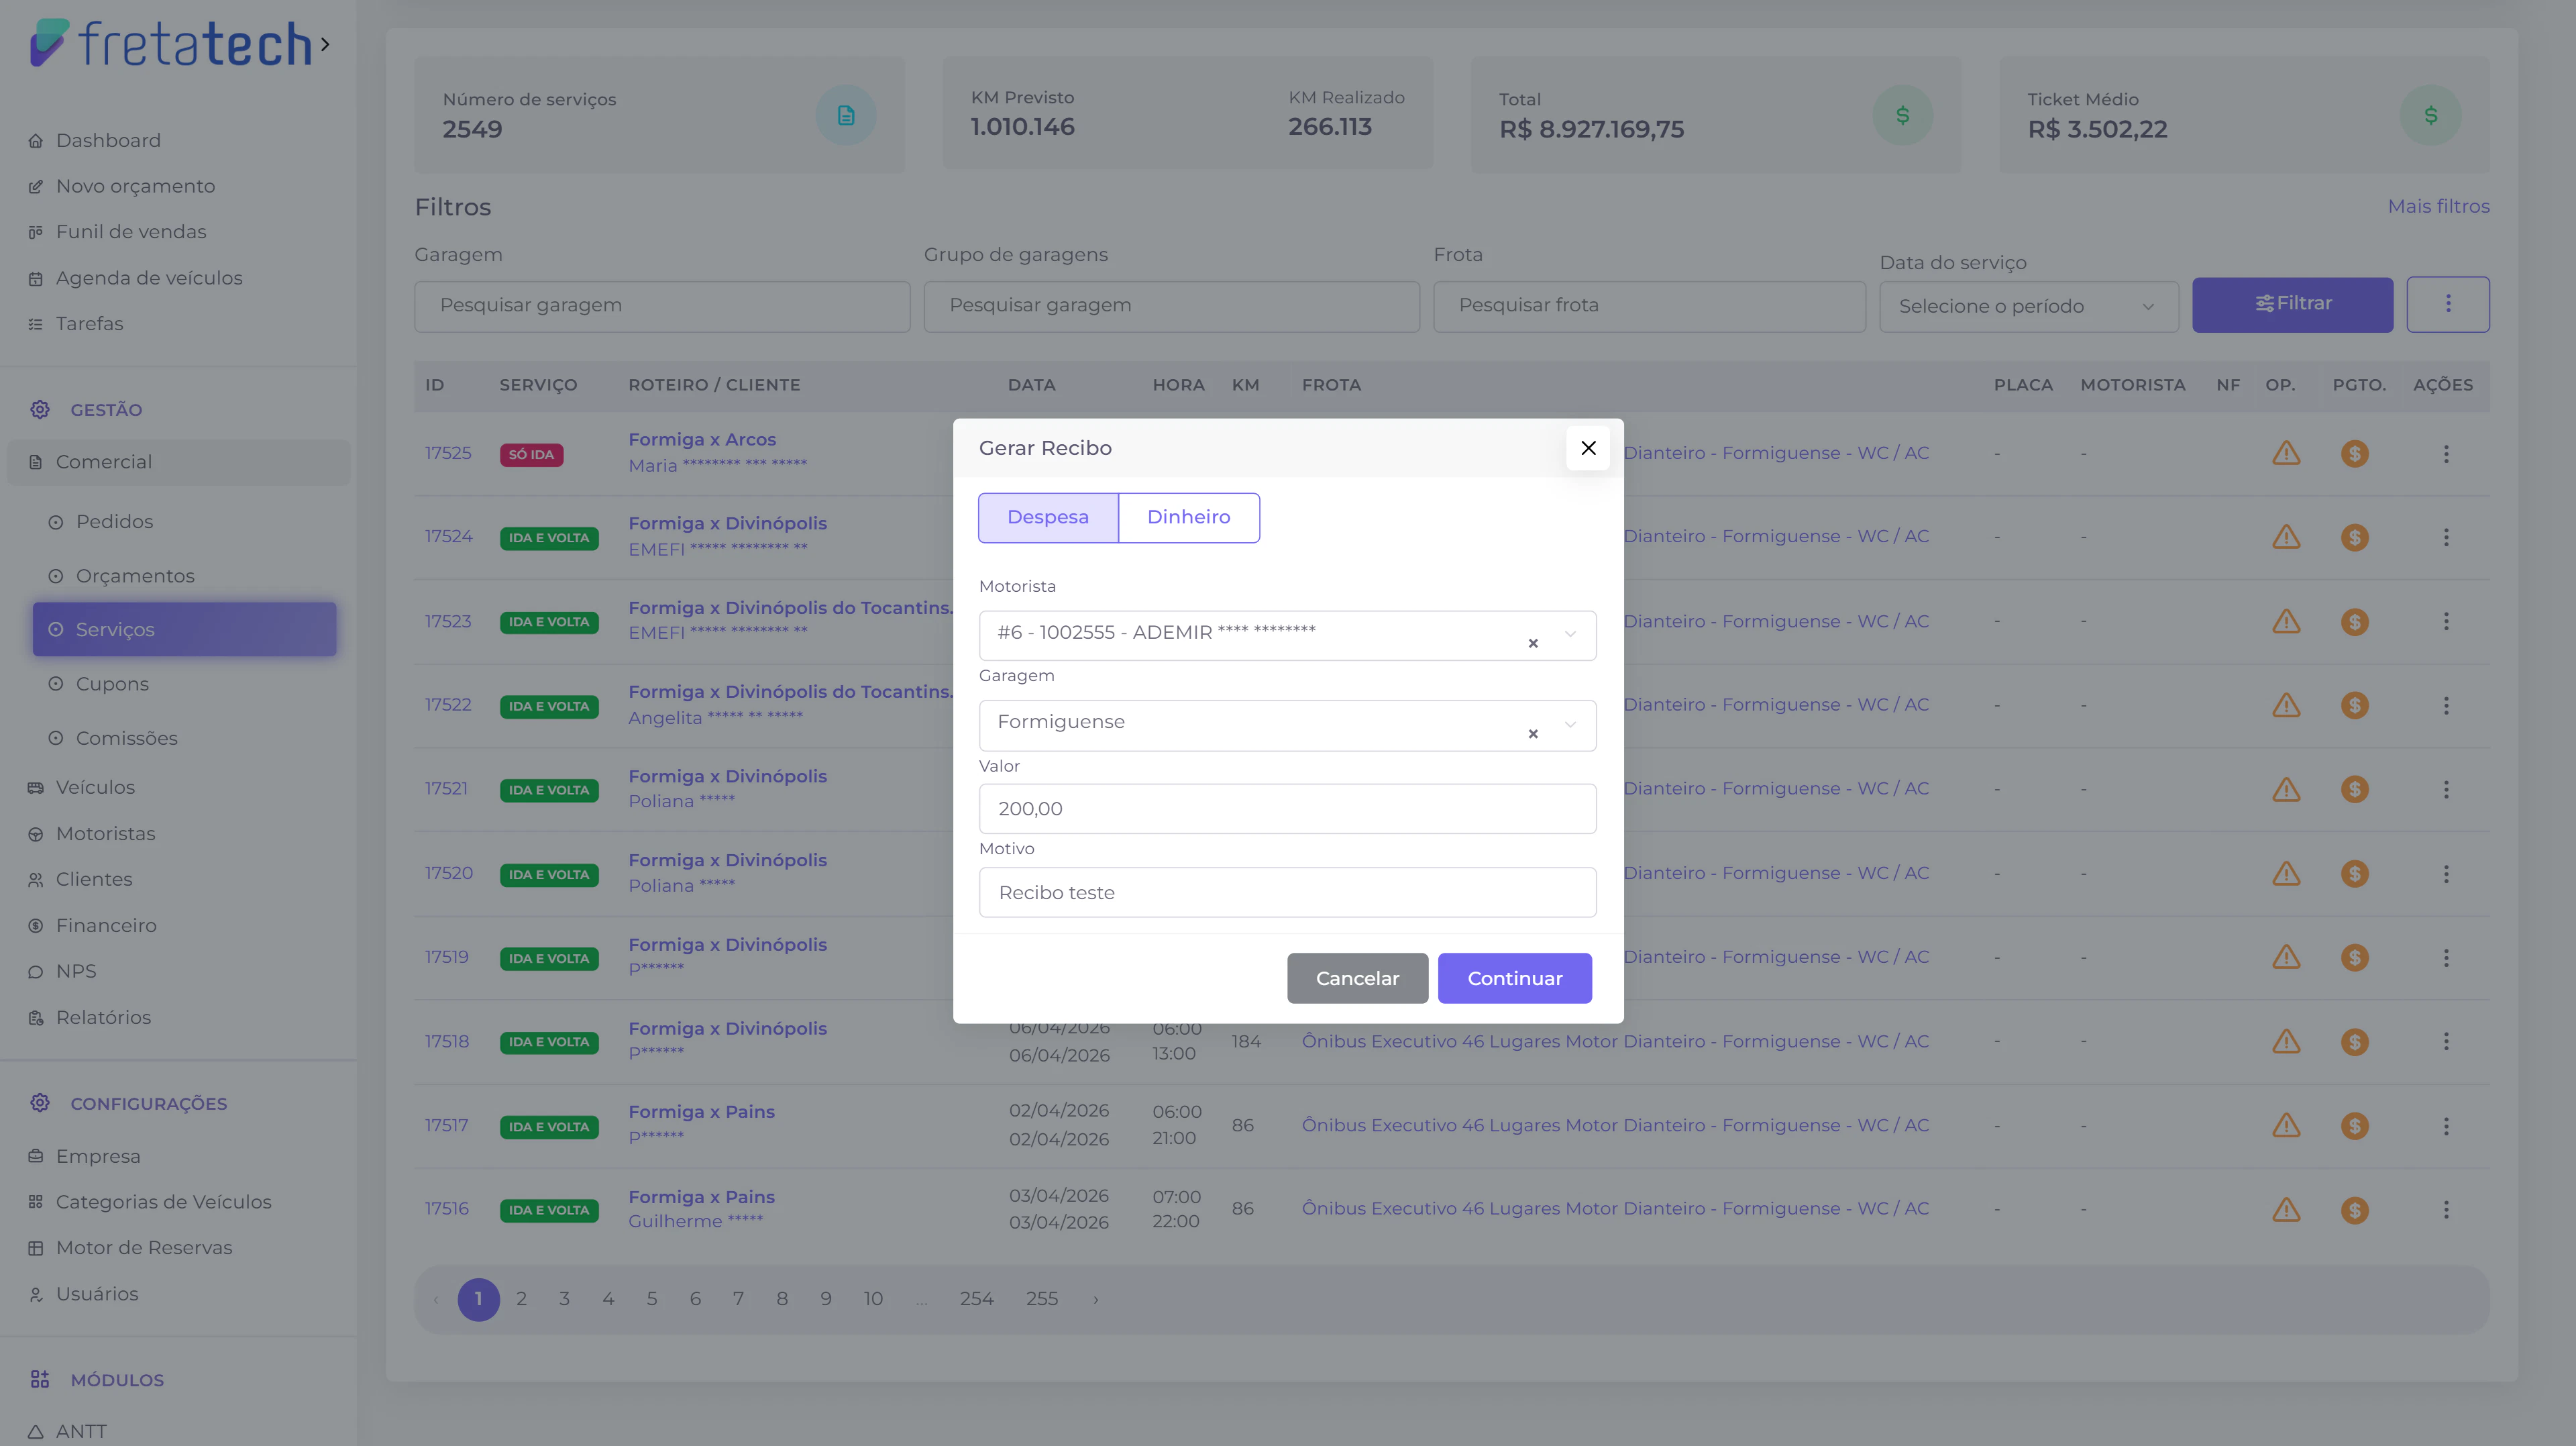
Task: Go to page 2 of results
Action: pos(521,1299)
